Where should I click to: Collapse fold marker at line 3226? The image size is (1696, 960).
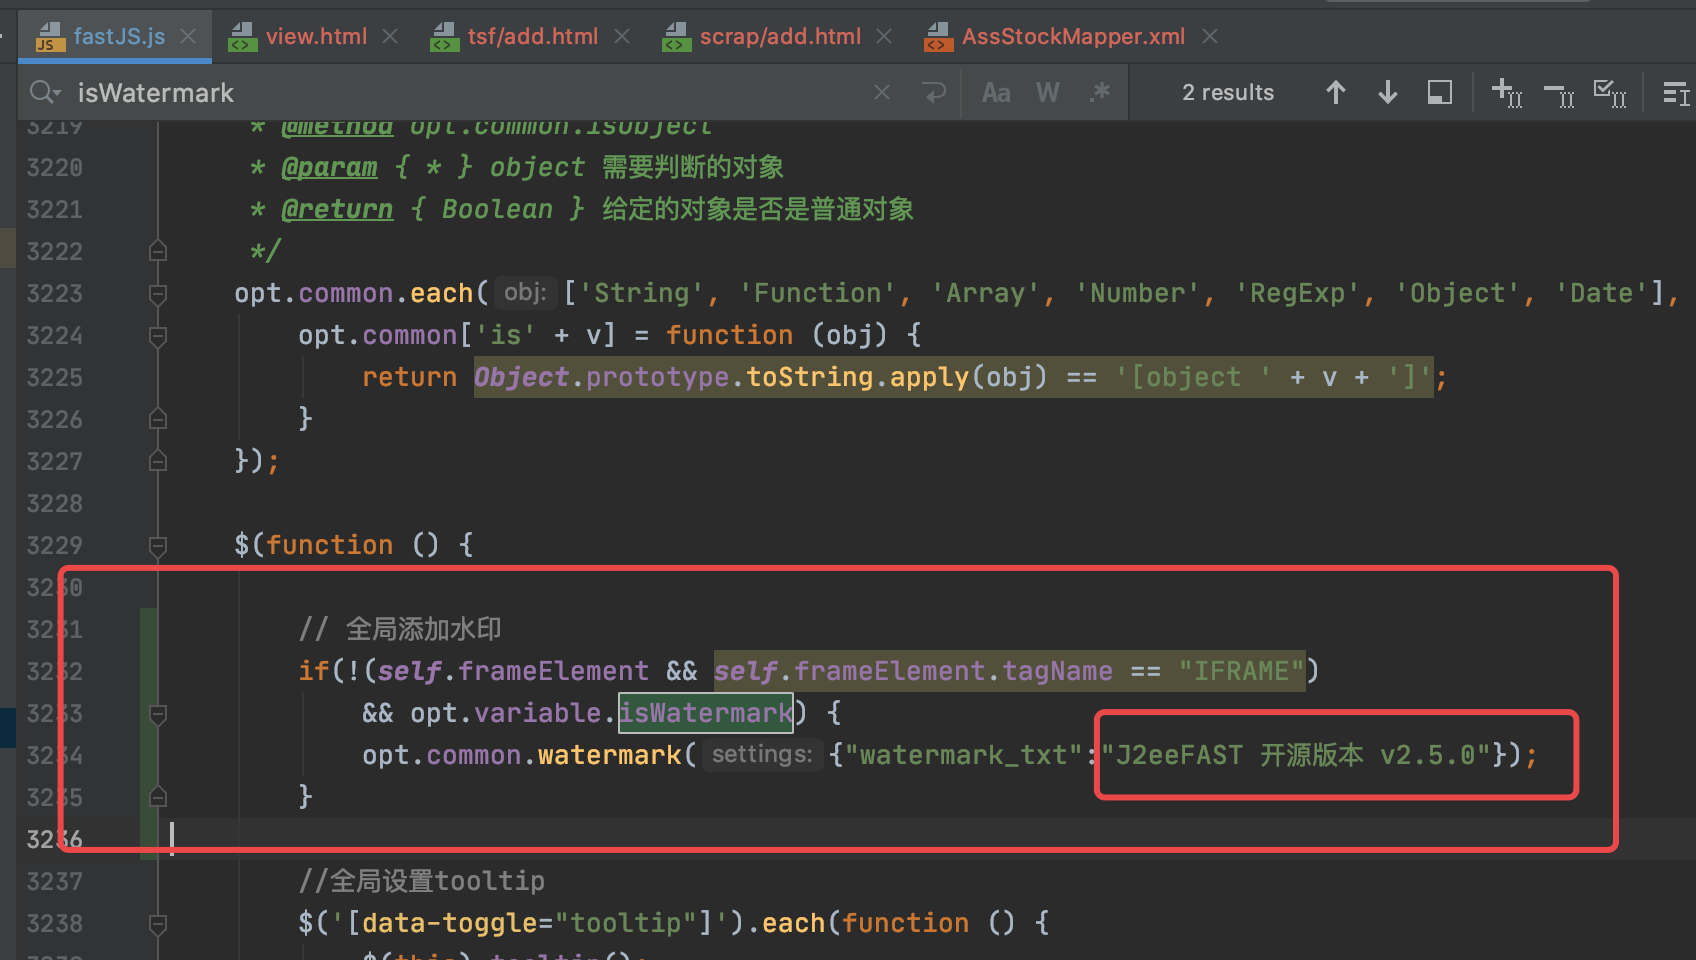click(157, 419)
